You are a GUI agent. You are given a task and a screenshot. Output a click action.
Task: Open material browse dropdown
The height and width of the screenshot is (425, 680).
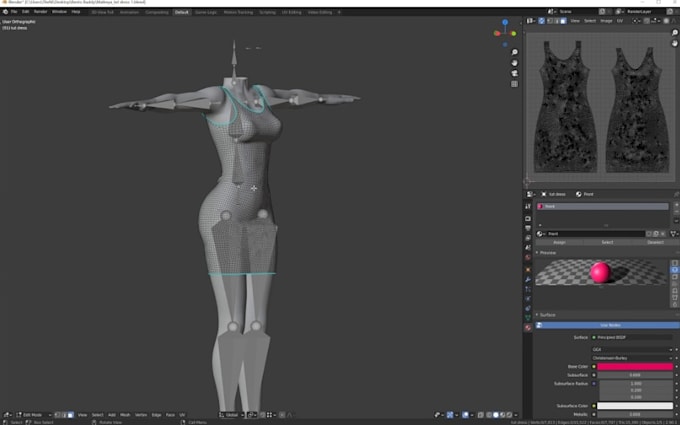[x=541, y=234]
